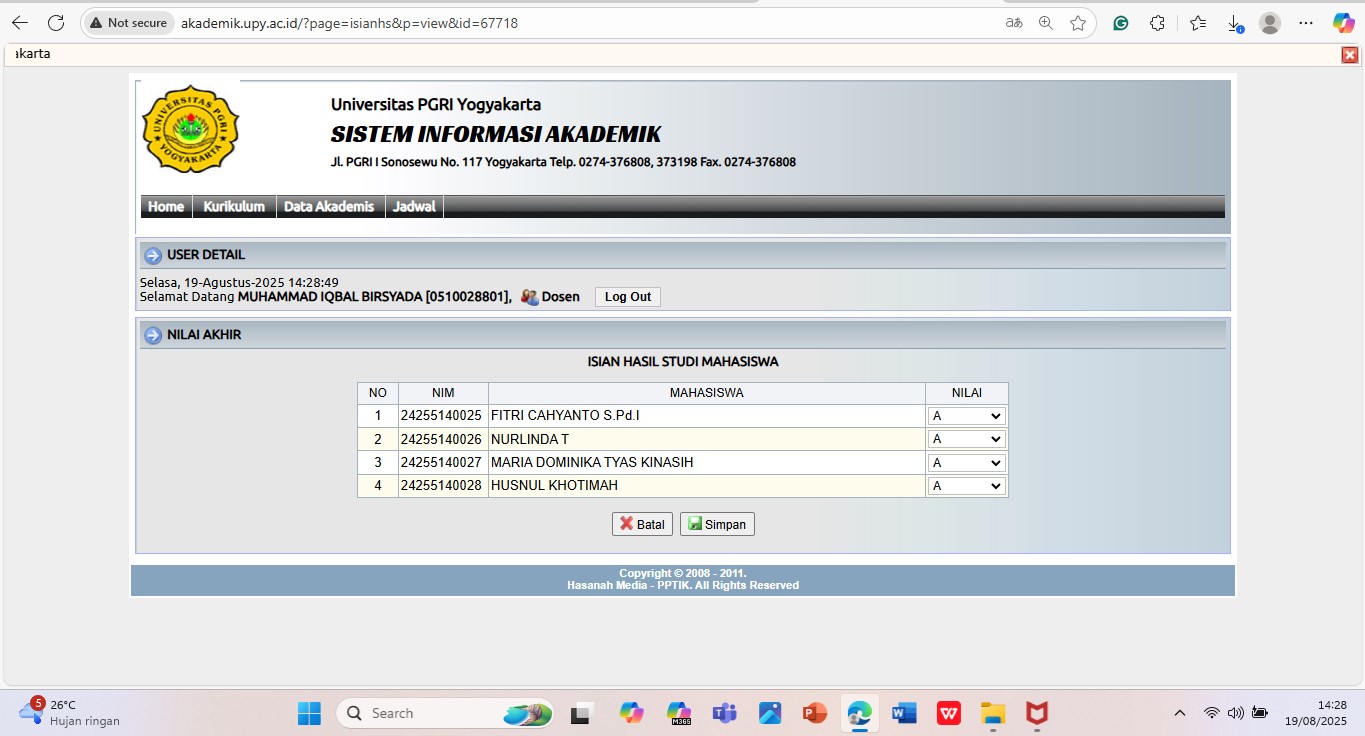Click the favorites star in address bar

click(1077, 23)
